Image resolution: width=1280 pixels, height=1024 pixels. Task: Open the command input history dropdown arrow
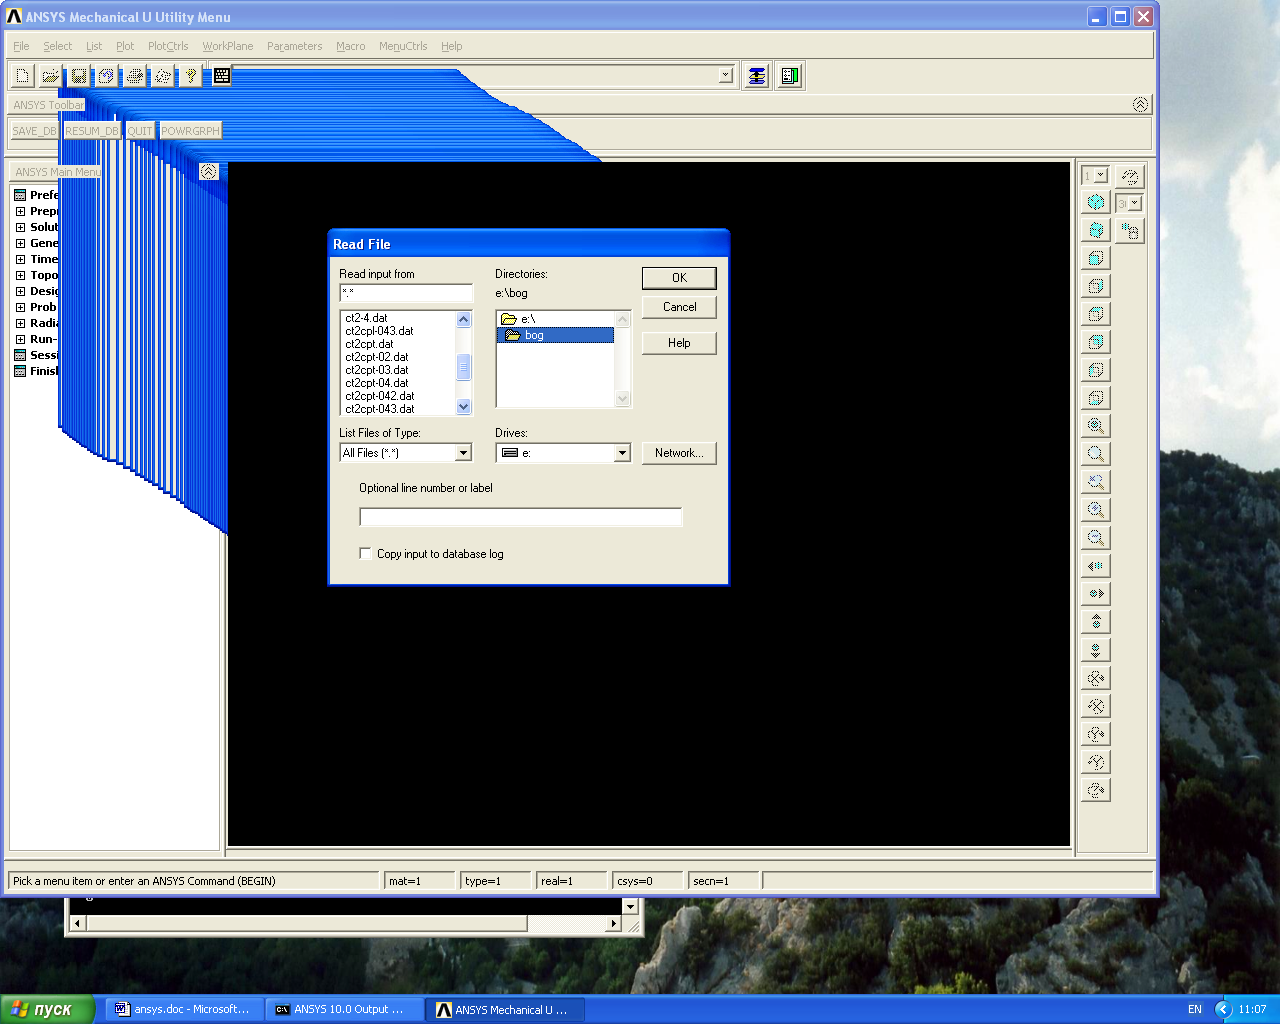pos(726,75)
